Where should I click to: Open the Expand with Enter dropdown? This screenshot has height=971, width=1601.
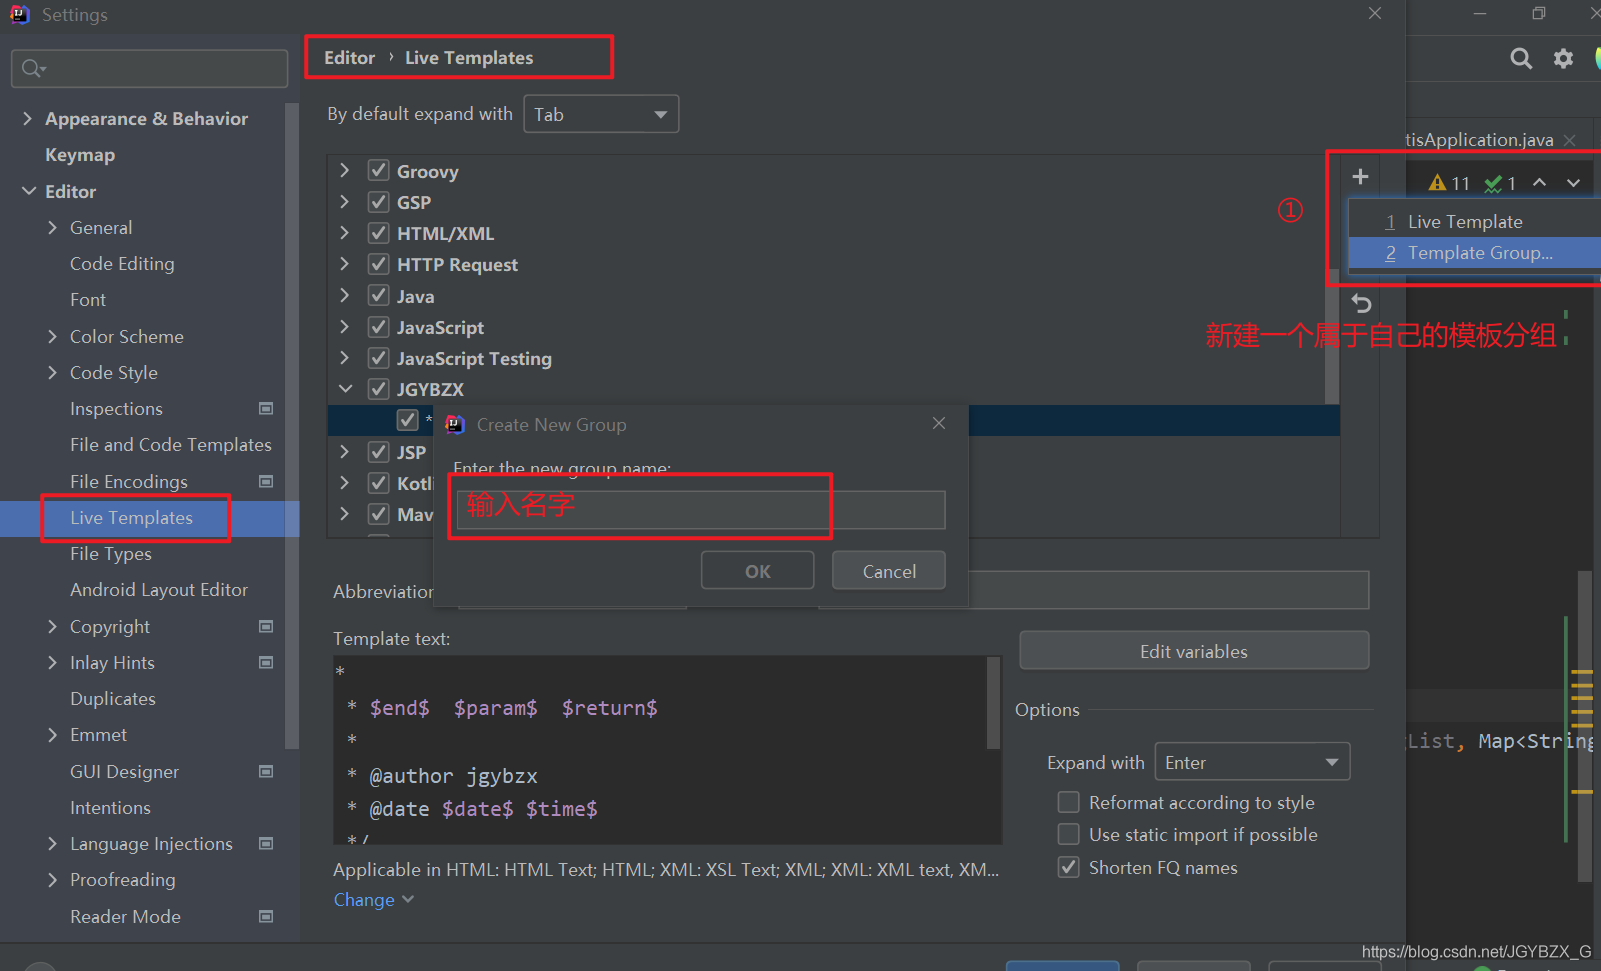(x=1252, y=762)
